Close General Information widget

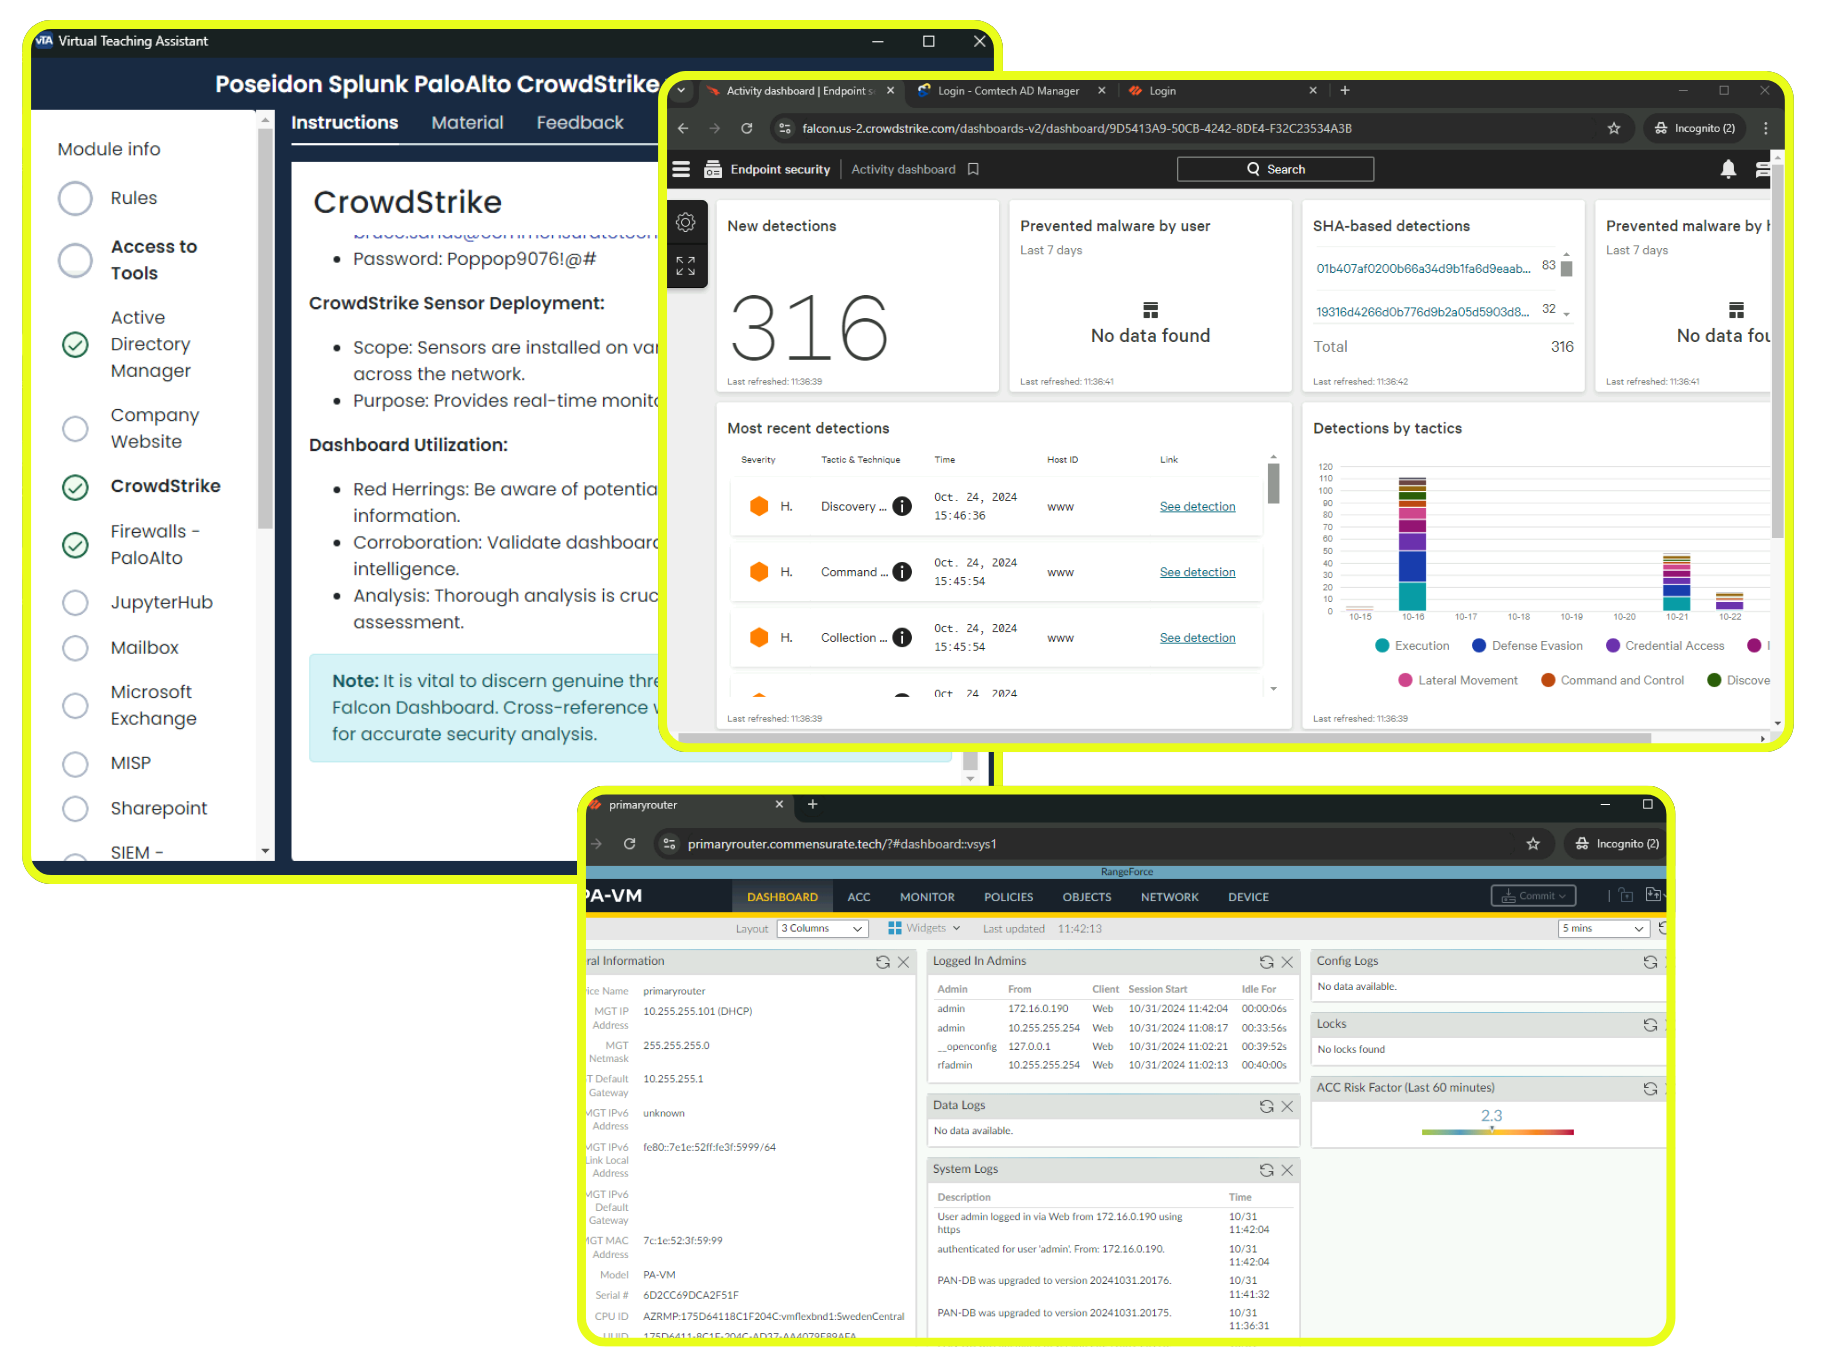(x=904, y=962)
